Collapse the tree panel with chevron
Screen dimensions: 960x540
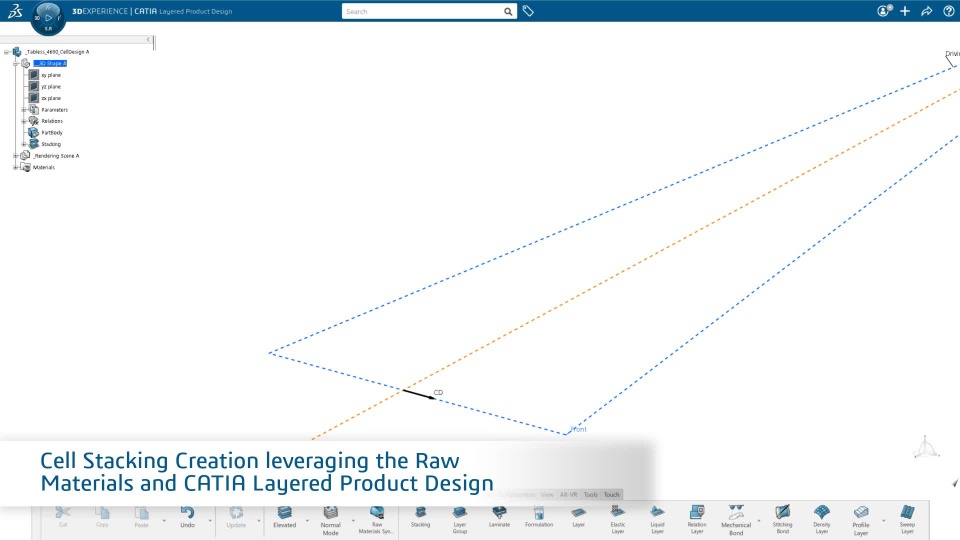click(x=148, y=40)
